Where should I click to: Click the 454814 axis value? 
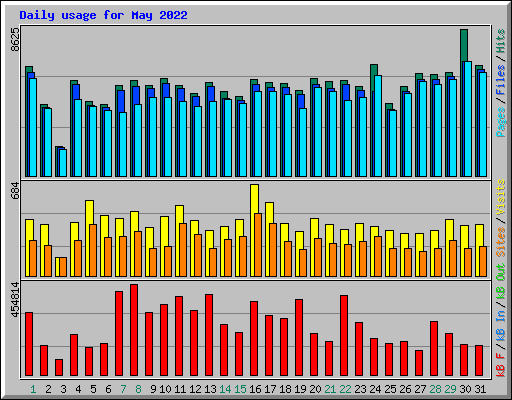(15, 299)
